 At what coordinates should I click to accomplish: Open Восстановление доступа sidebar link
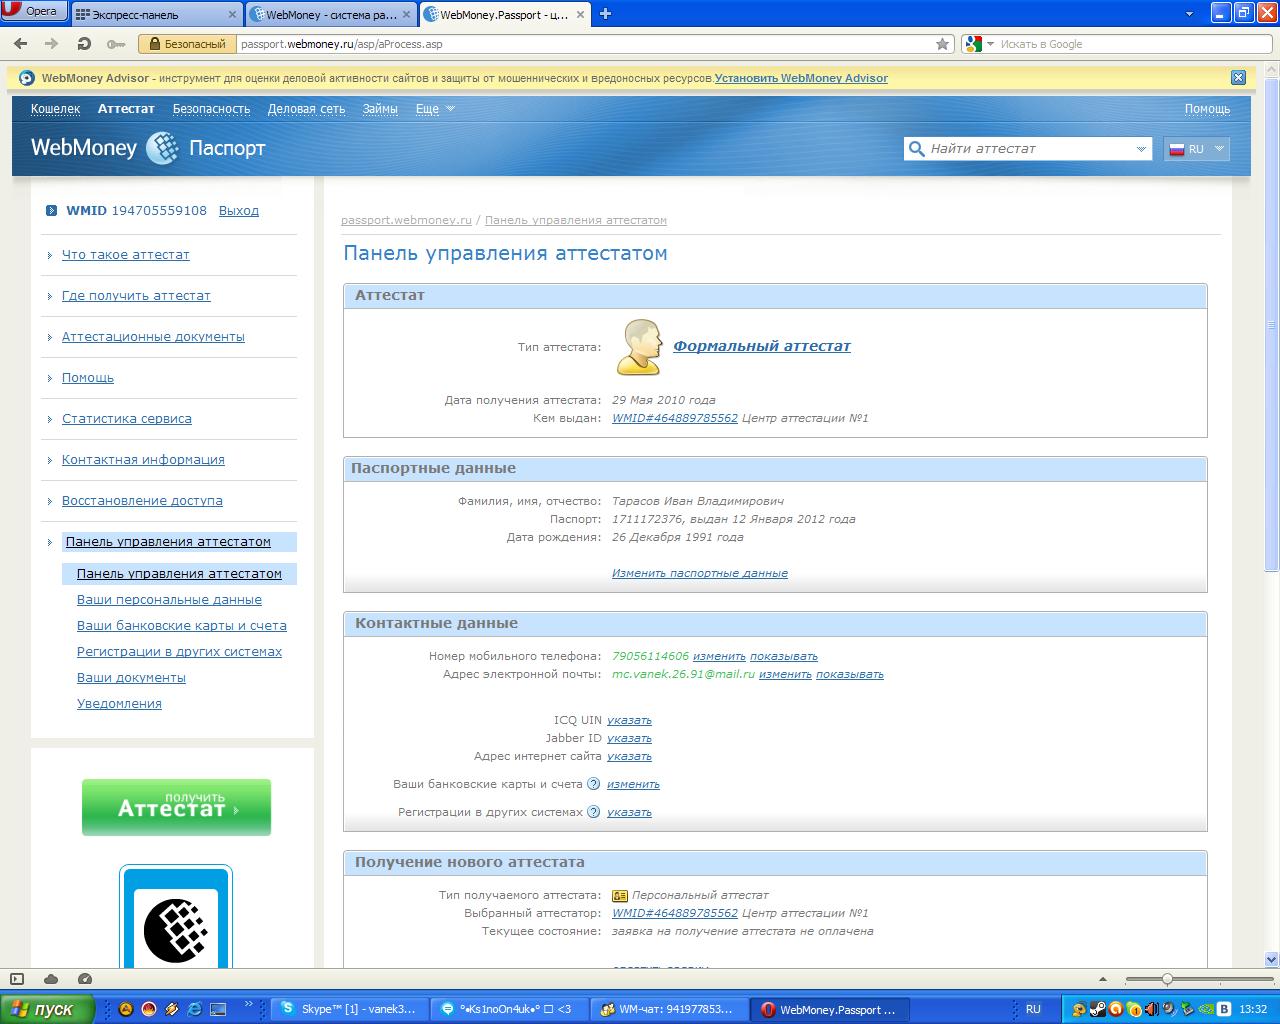pos(142,501)
